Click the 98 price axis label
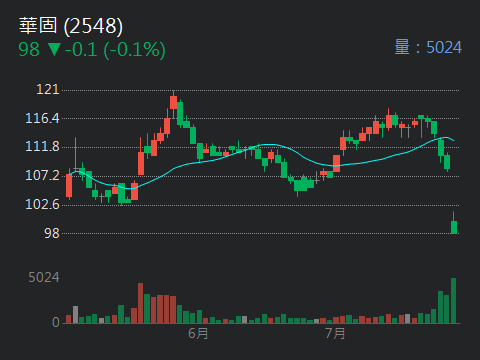The image size is (480, 360). pos(52,233)
